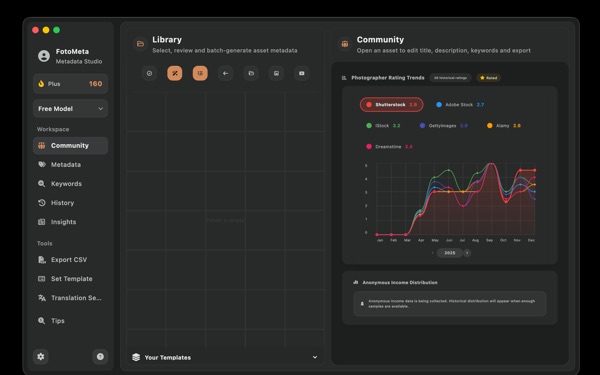
Task: Click the anonymous income data notice text
Action: pos(452,304)
